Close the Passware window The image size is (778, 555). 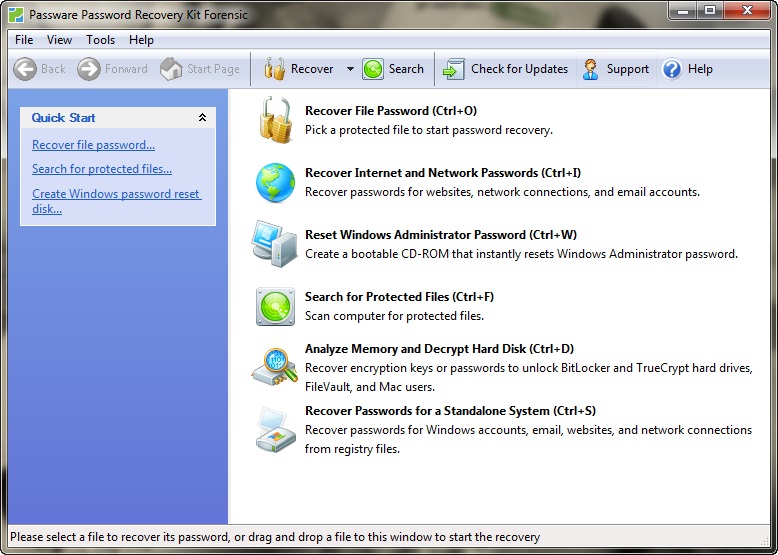click(x=747, y=10)
